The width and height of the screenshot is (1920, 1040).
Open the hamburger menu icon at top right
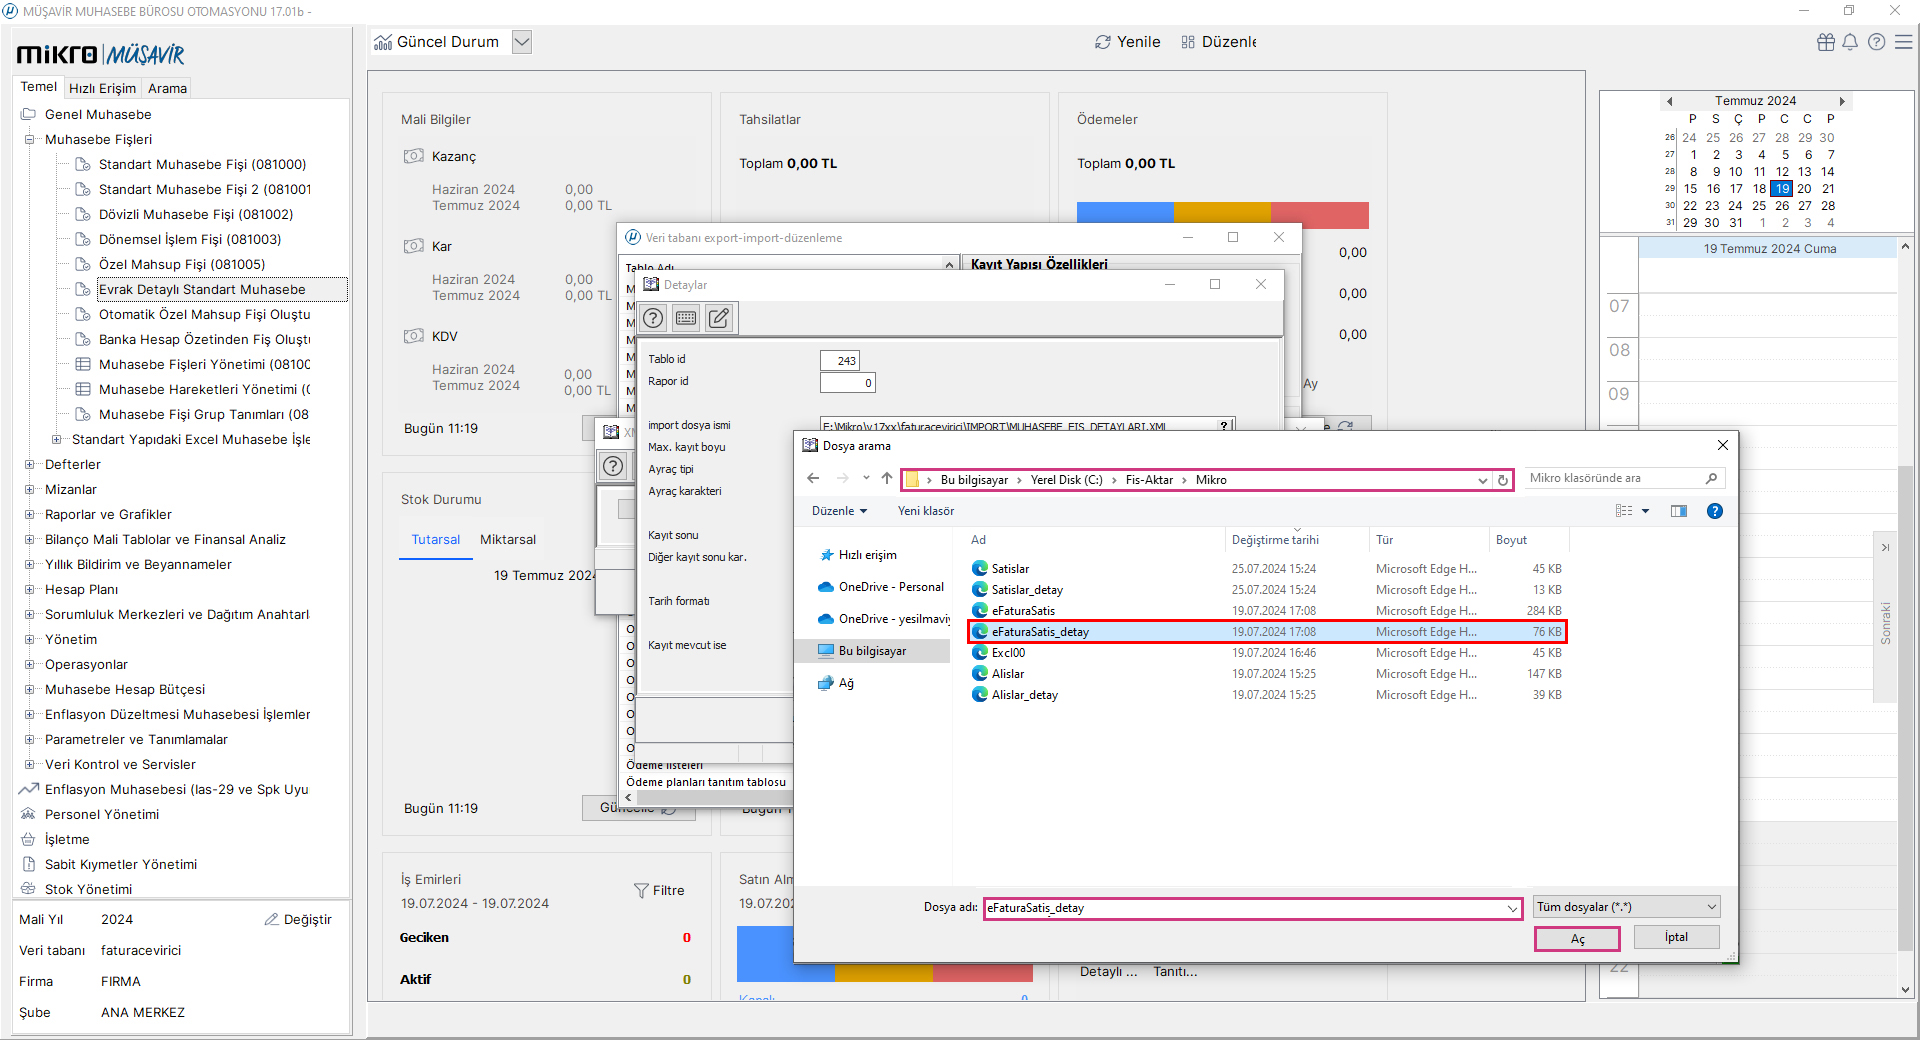(1904, 42)
